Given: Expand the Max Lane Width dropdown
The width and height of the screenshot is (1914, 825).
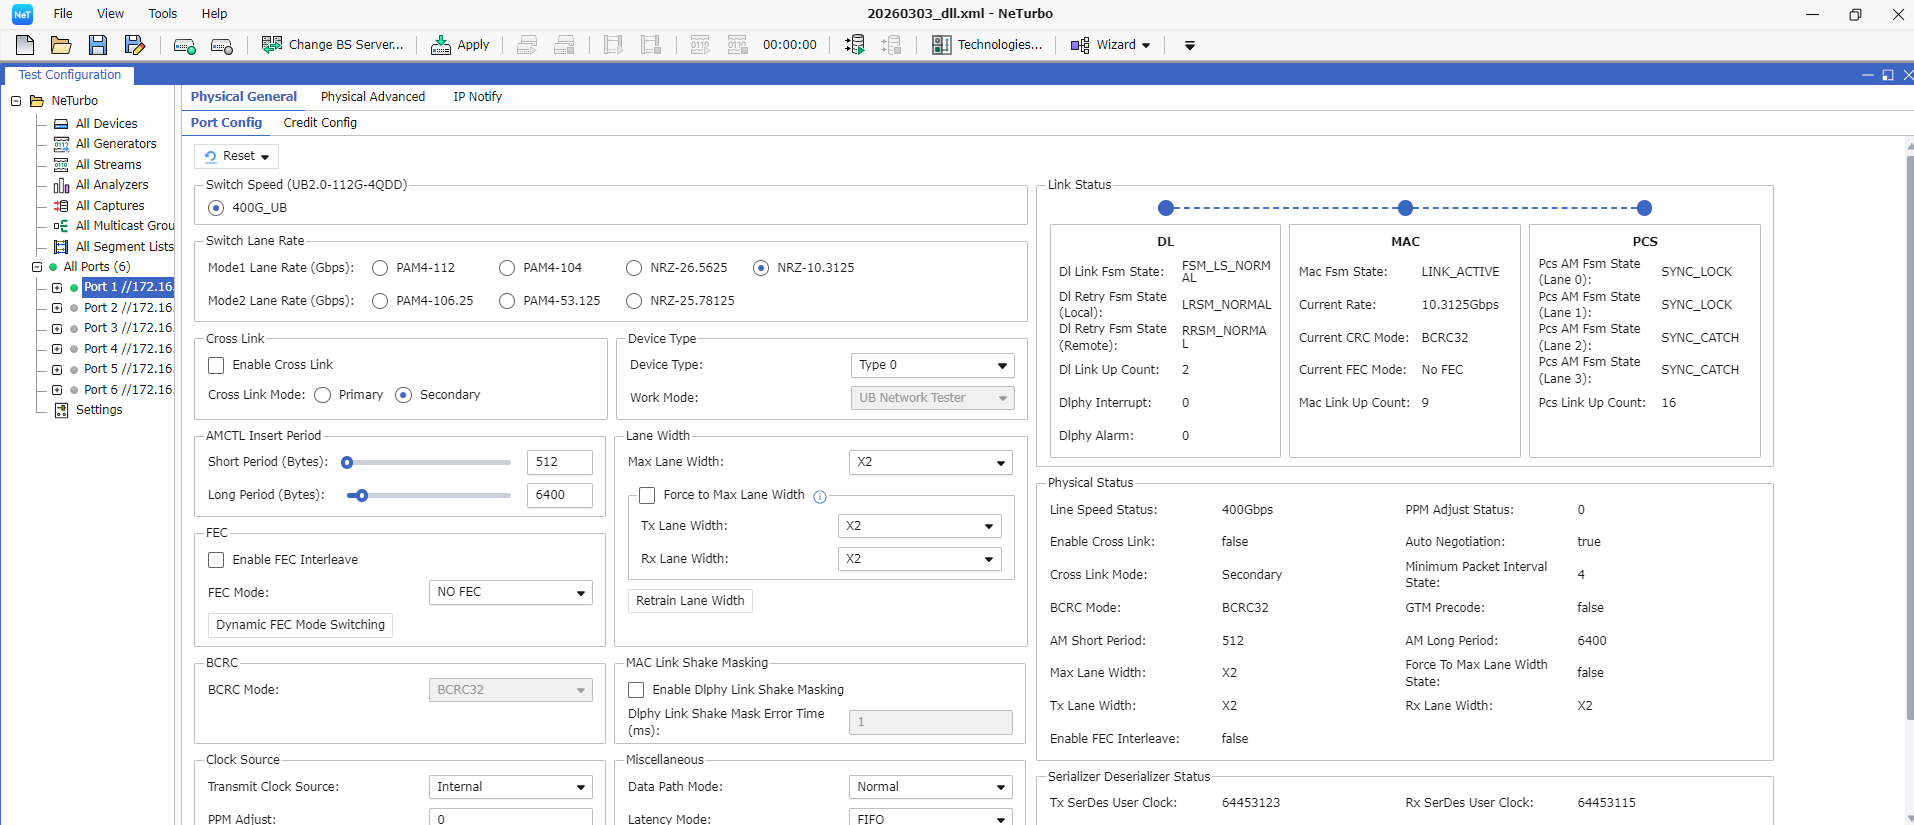Looking at the screenshot, I should [930, 462].
